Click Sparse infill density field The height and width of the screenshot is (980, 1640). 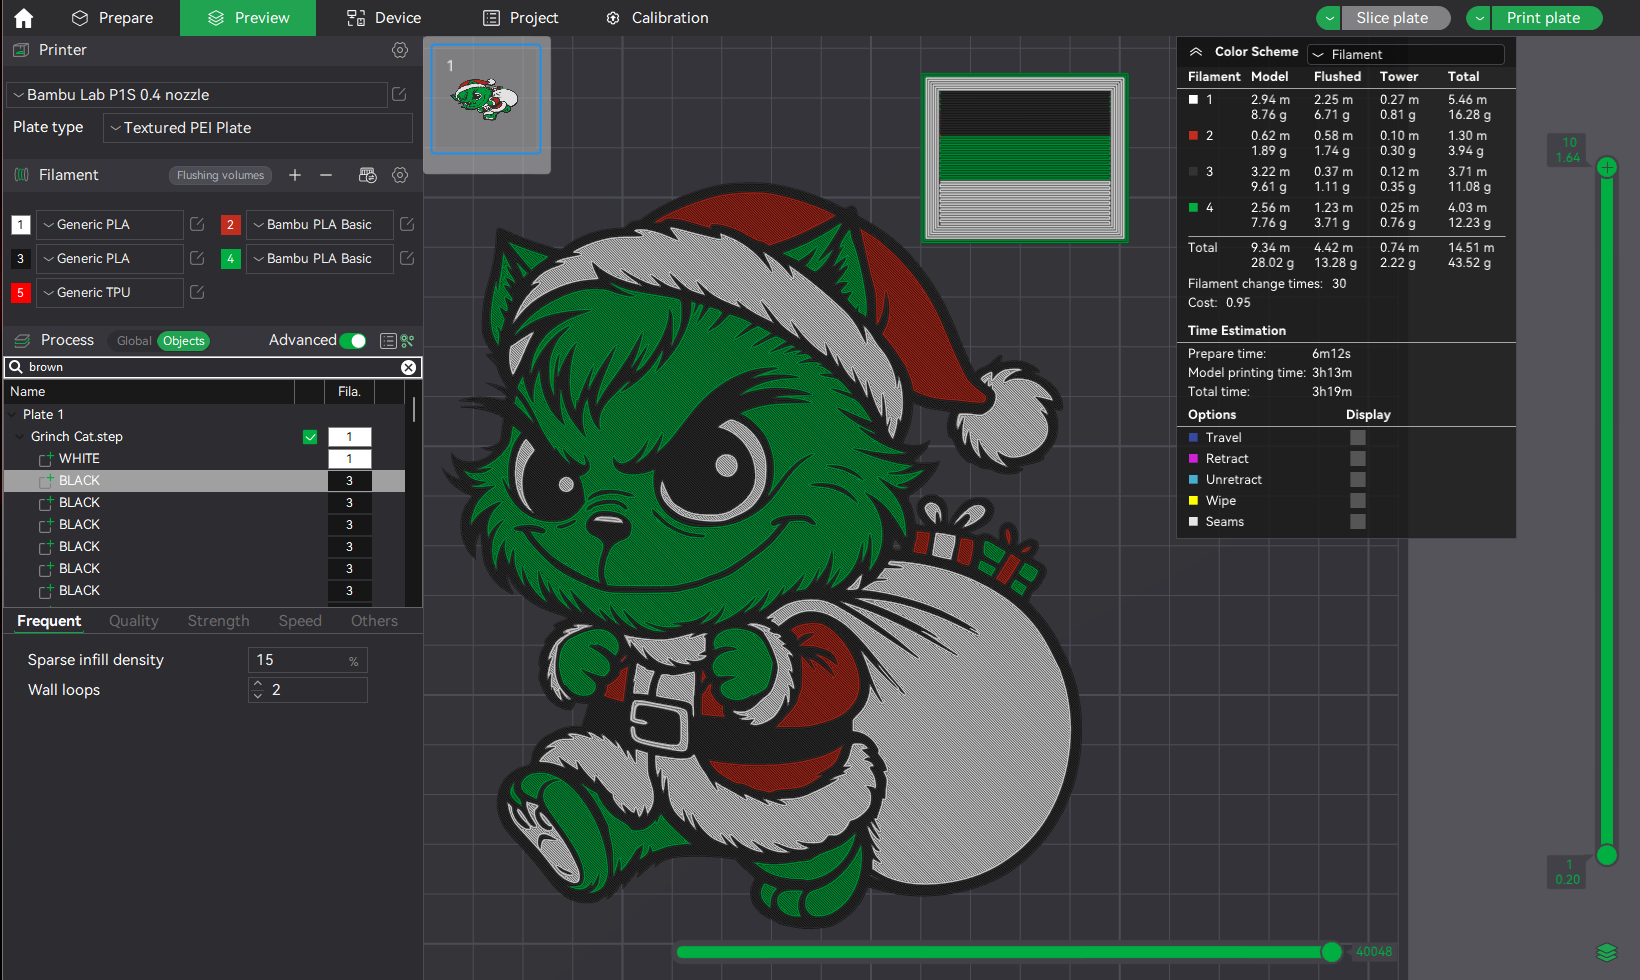[308, 660]
